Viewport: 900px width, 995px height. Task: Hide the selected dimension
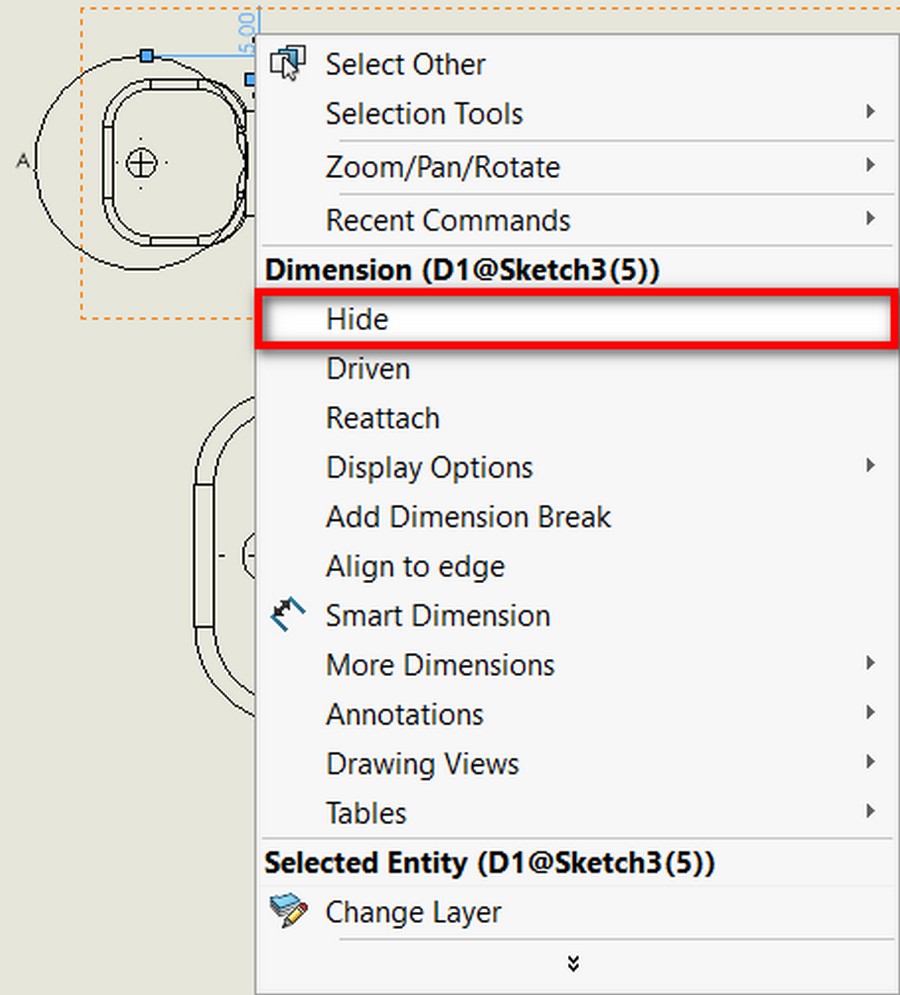coord(577,319)
